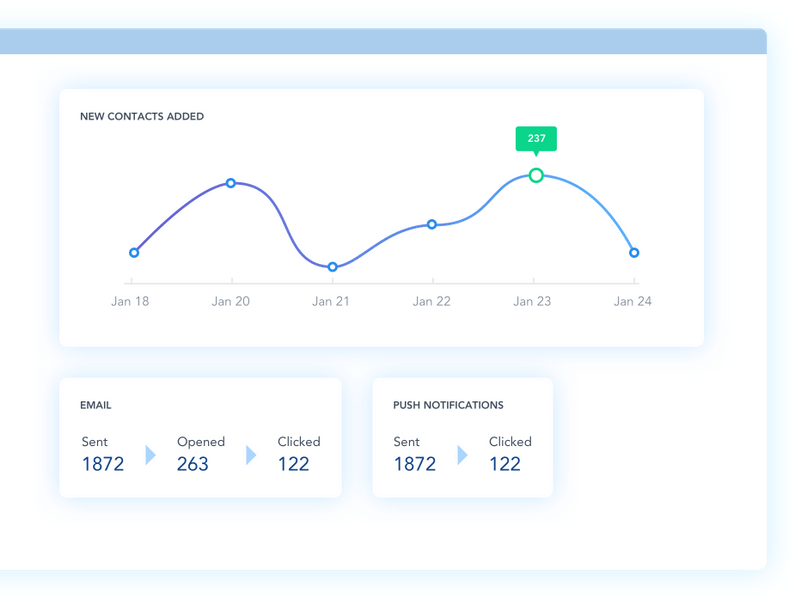Open the Email Opened count 263
This screenshot has height=603, width=800.
pyautogui.click(x=193, y=464)
